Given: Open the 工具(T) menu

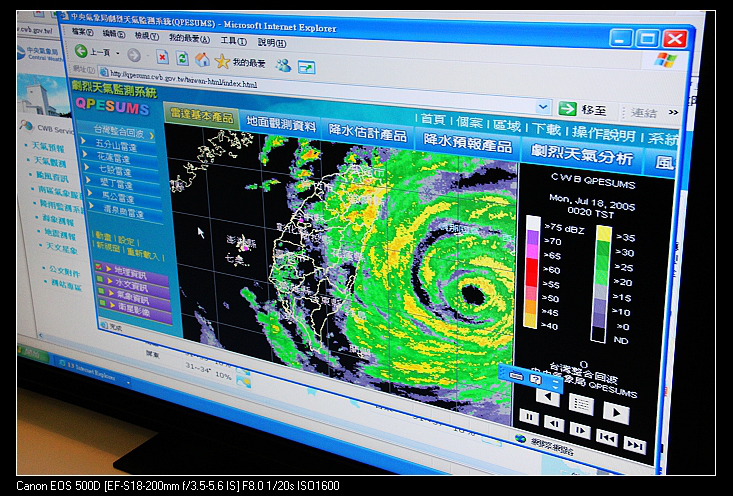Looking at the screenshot, I should [x=234, y=41].
